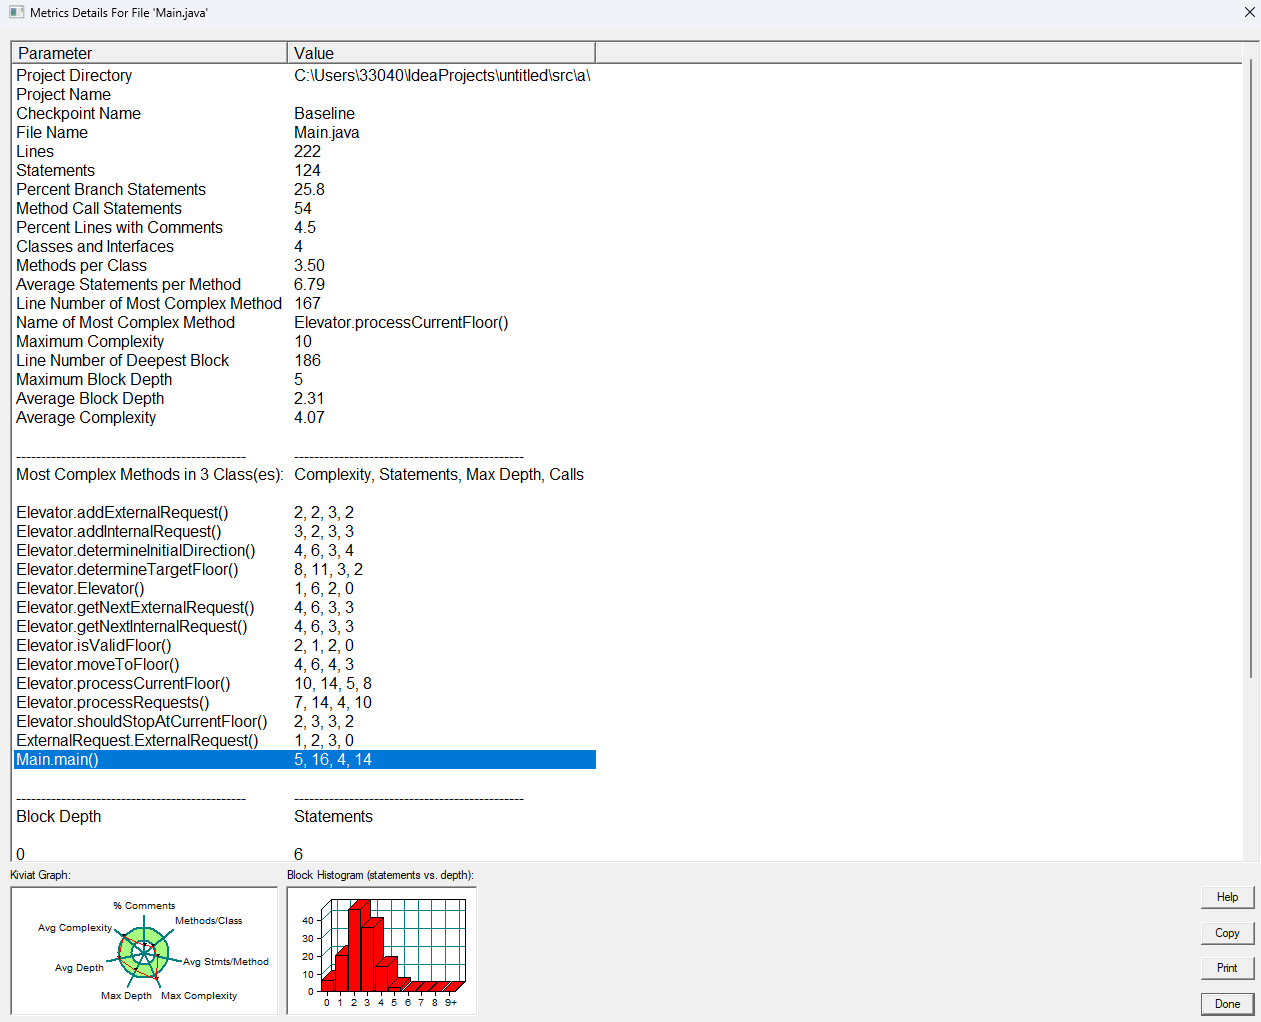Select the Elevator.Elevator() constructor row
The width and height of the screenshot is (1261, 1022).
(x=305, y=589)
